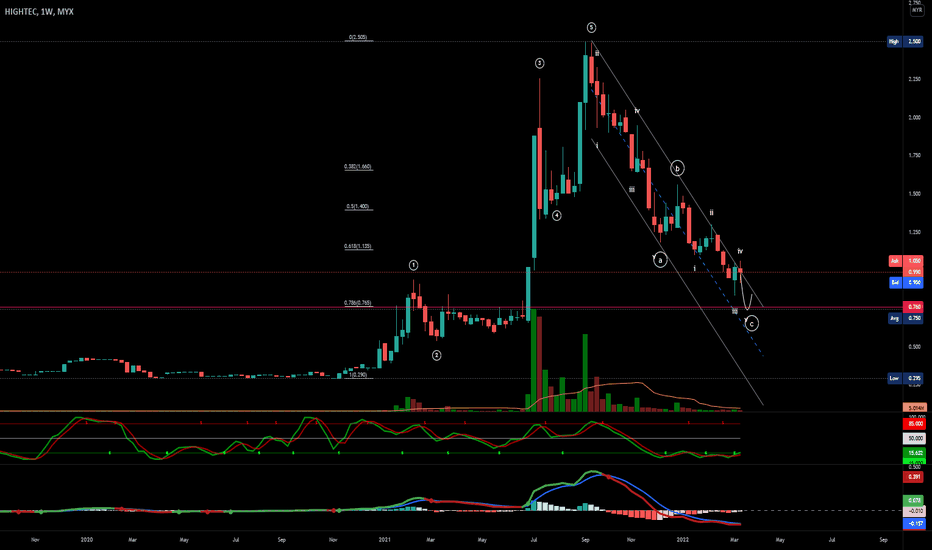Viewport: 932px width, 550px height.
Task: Click the 1.750 price scale tick
Action: tap(914, 155)
